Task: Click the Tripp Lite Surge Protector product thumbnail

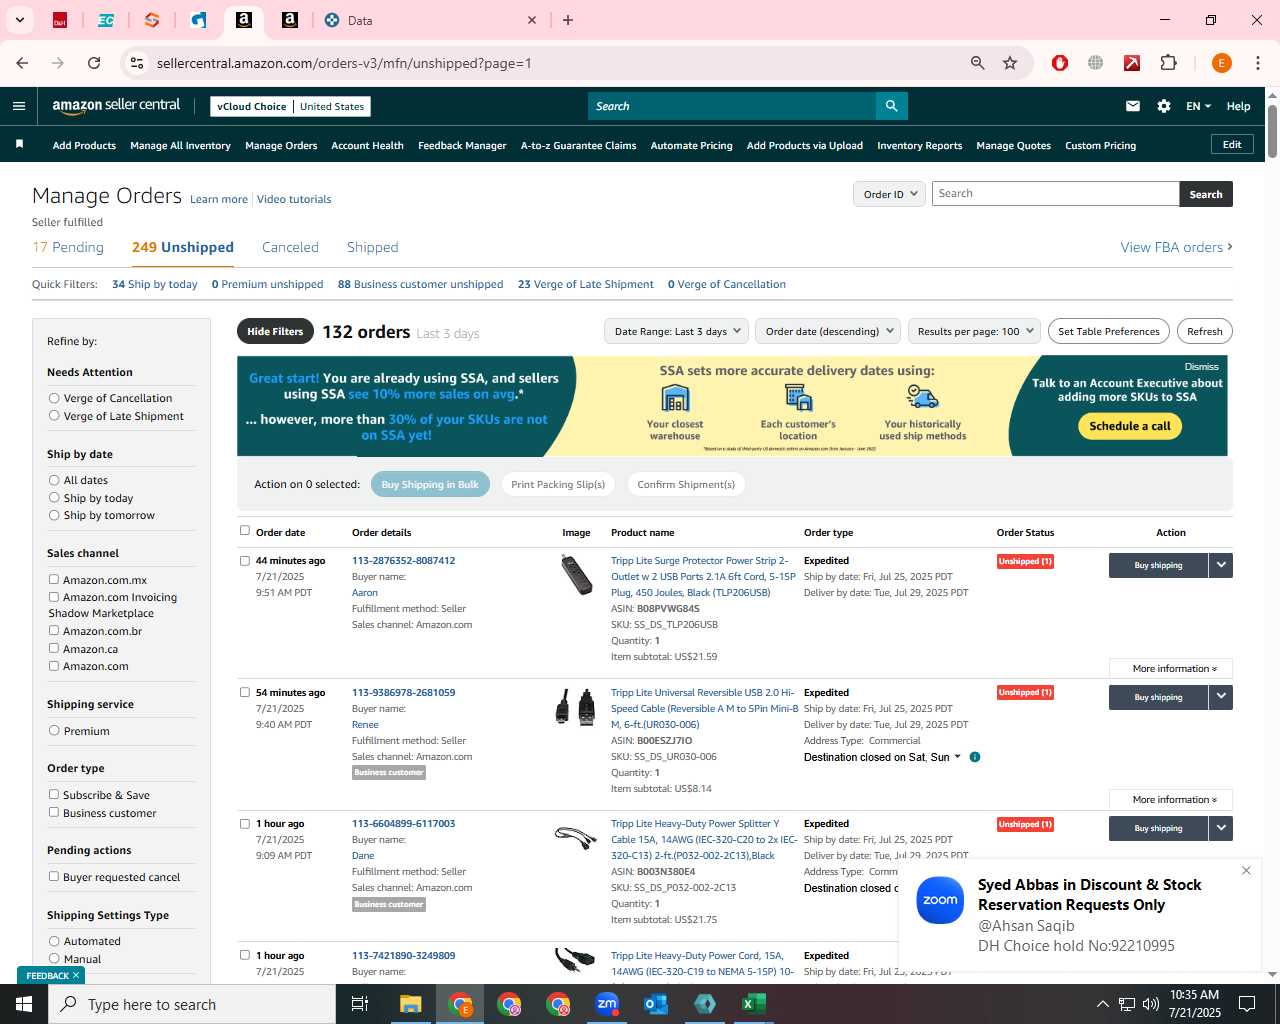Action: pyautogui.click(x=576, y=575)
